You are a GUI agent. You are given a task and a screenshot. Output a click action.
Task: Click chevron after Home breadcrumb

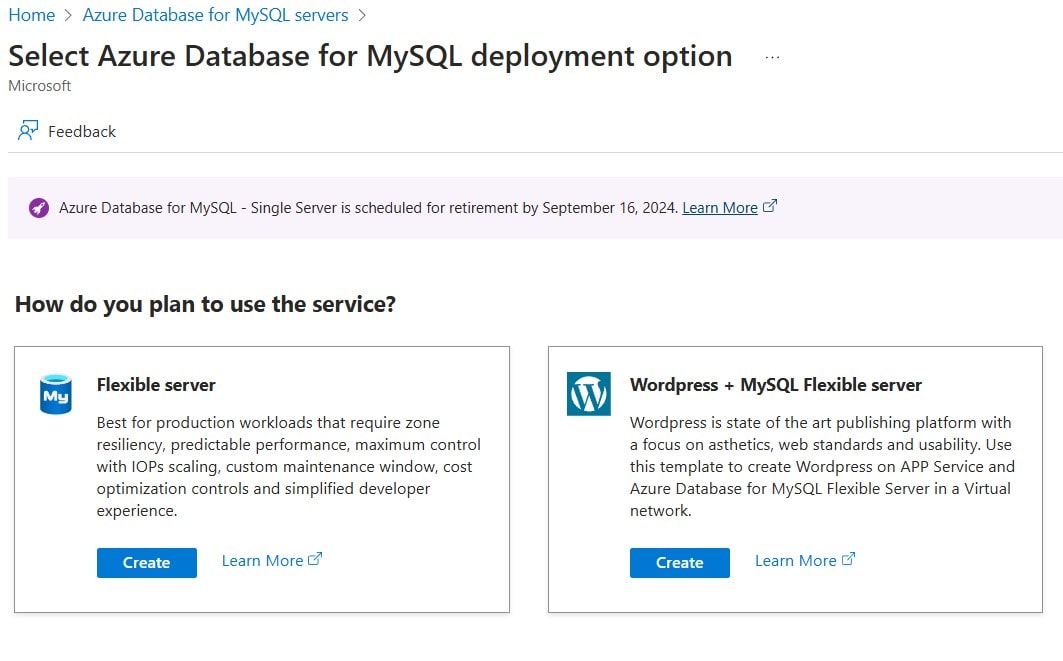point(68,16)
